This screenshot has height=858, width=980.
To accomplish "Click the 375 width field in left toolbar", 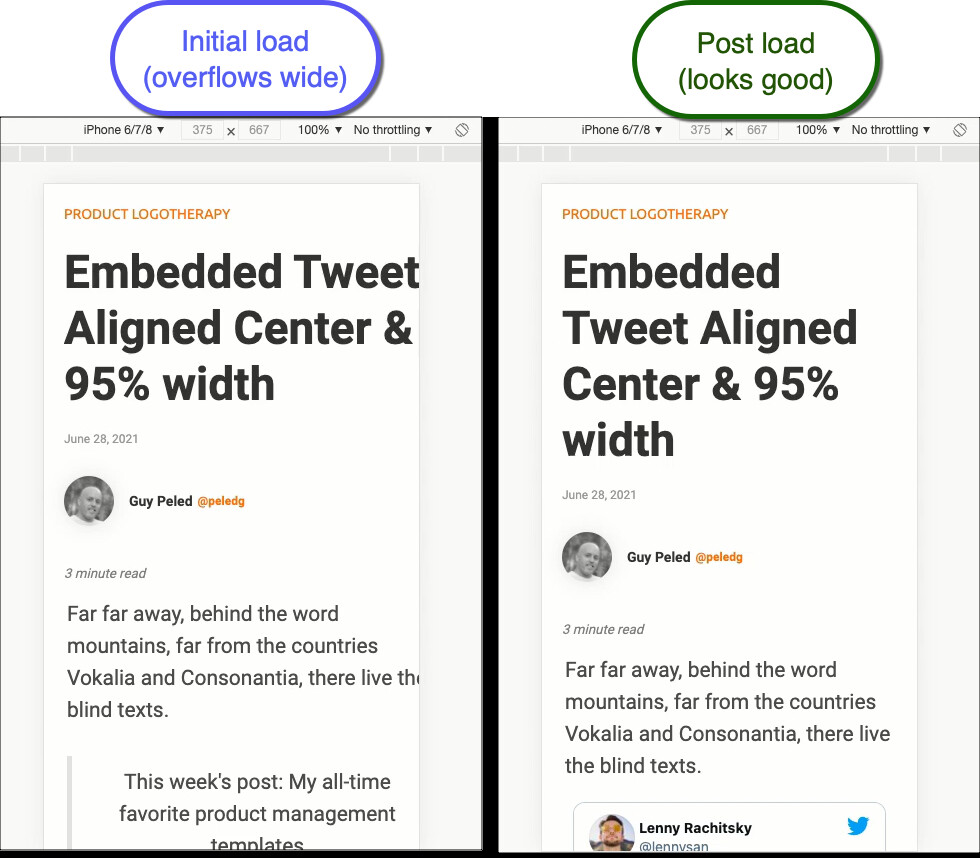I will click(202, 130).
